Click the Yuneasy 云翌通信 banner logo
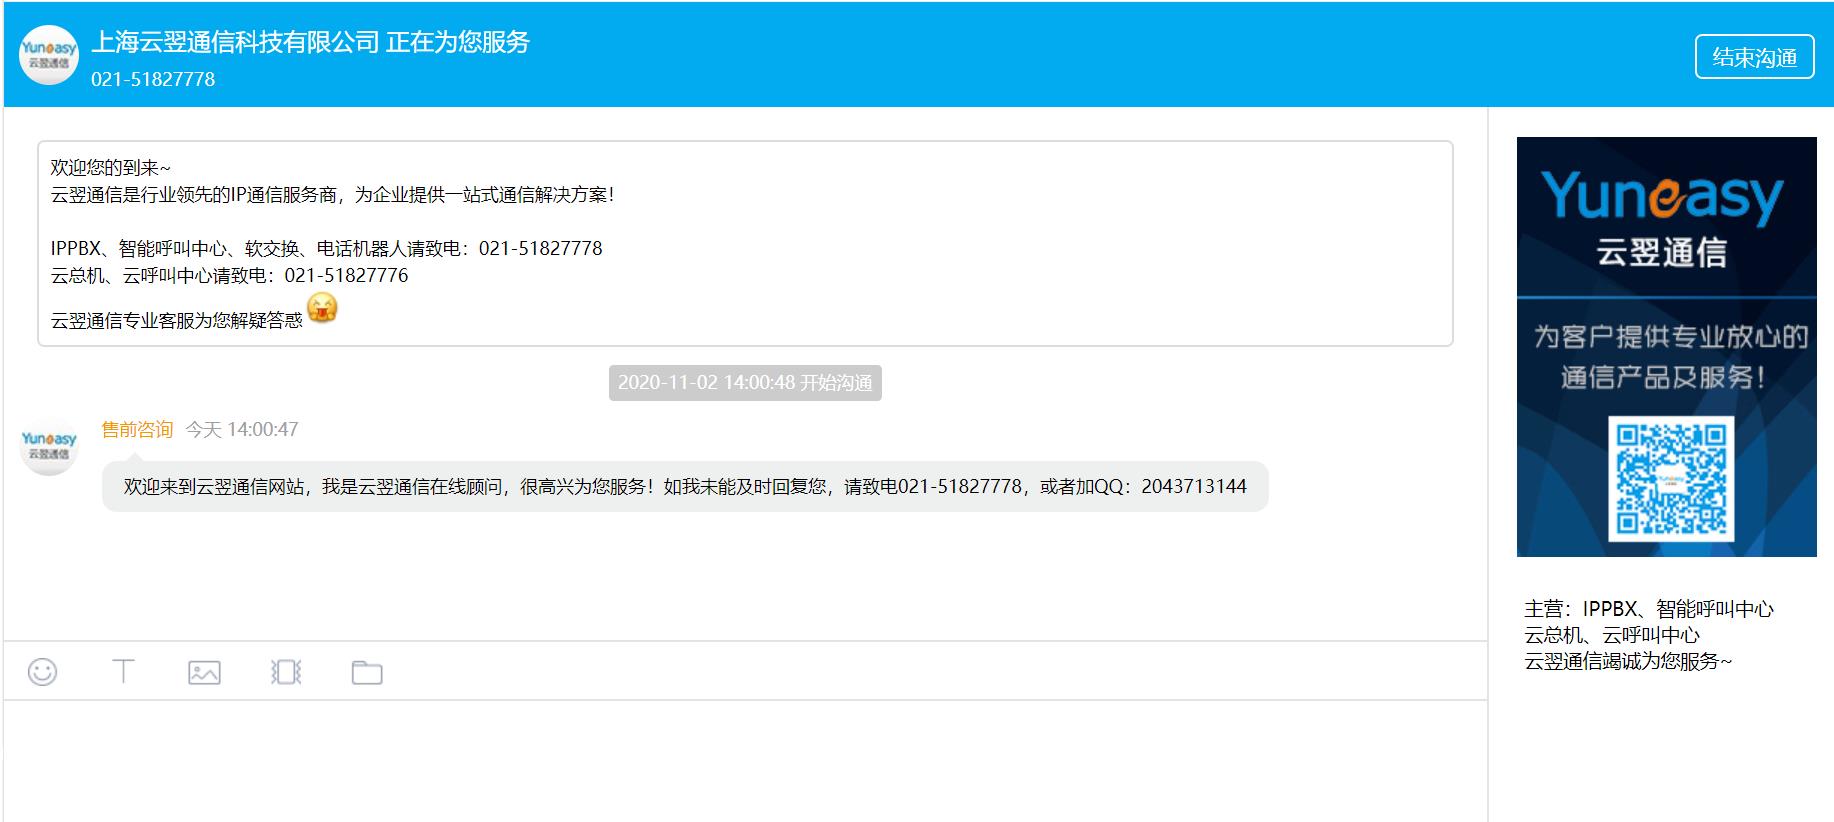 pos(1662,218)
